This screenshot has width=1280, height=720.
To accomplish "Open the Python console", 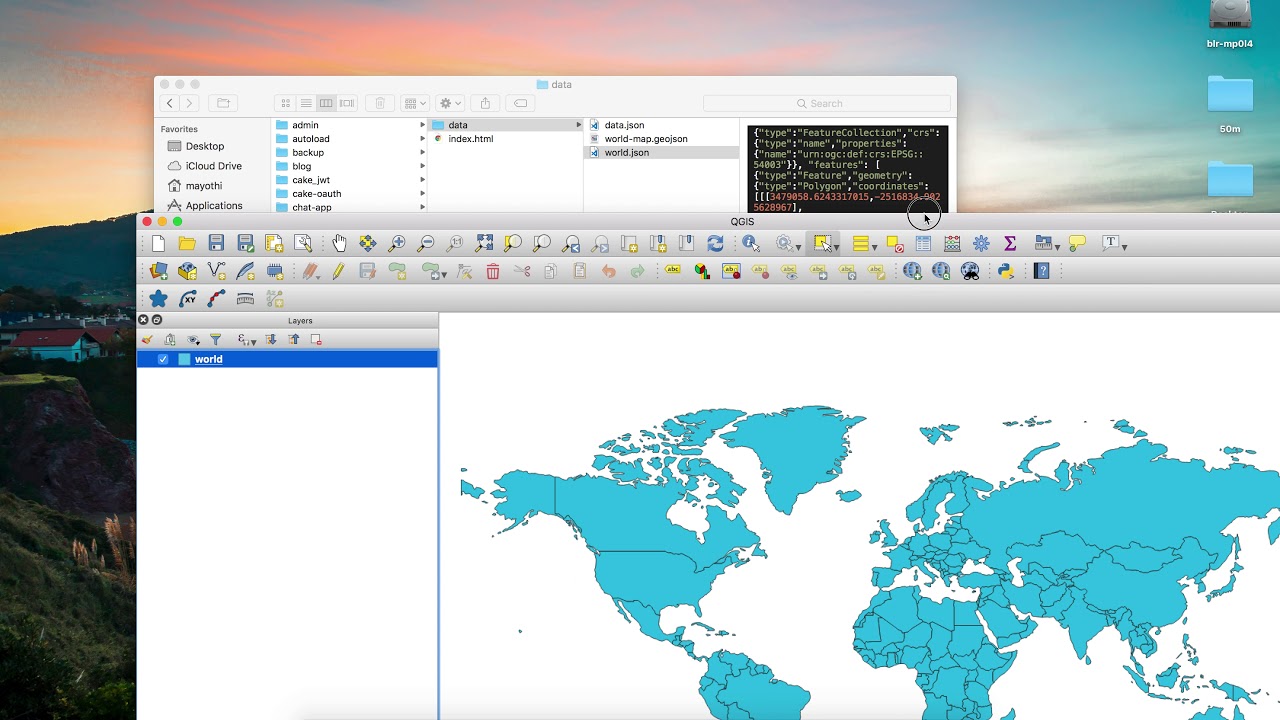I will (x=1006, y=271).
